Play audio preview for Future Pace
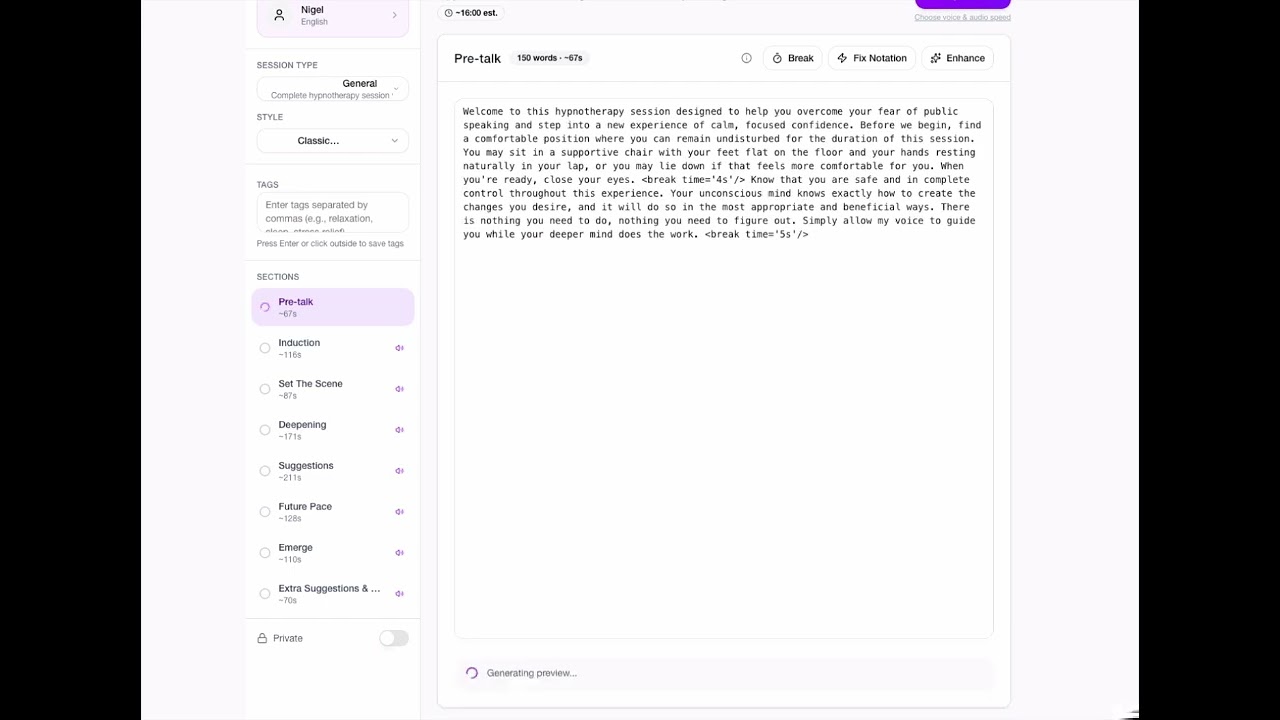The image size is (1280, 720). pos(399,512)
